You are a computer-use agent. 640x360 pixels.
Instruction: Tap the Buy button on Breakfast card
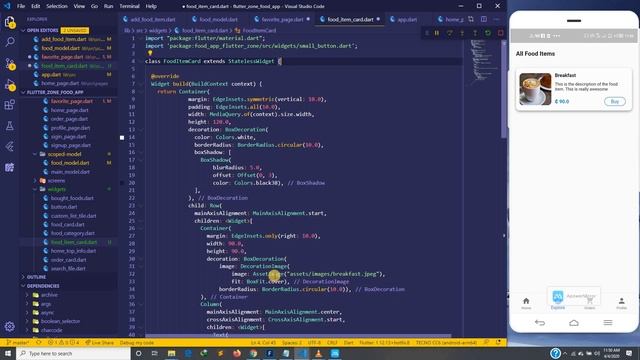[x=615, y=102]
